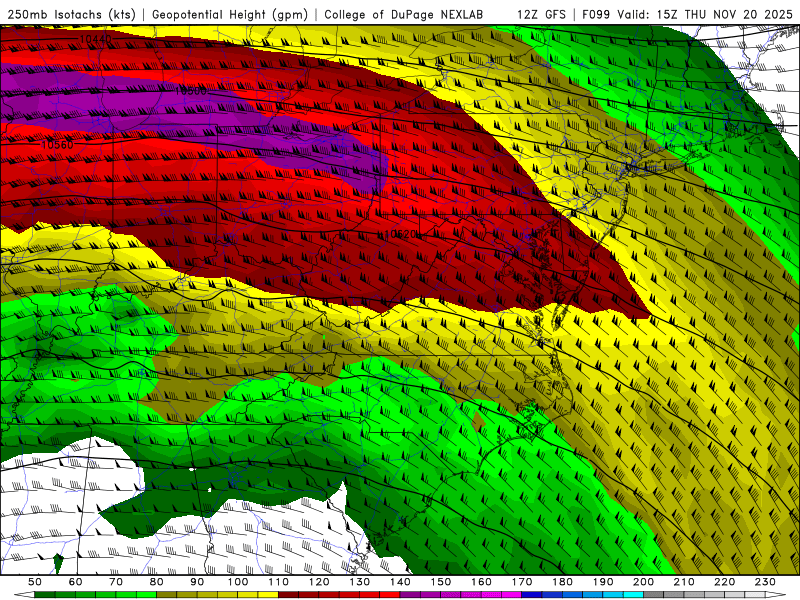800x600 pixels.
Task: Click the 220 value on the color scale
Action: [x=724, y=582]
